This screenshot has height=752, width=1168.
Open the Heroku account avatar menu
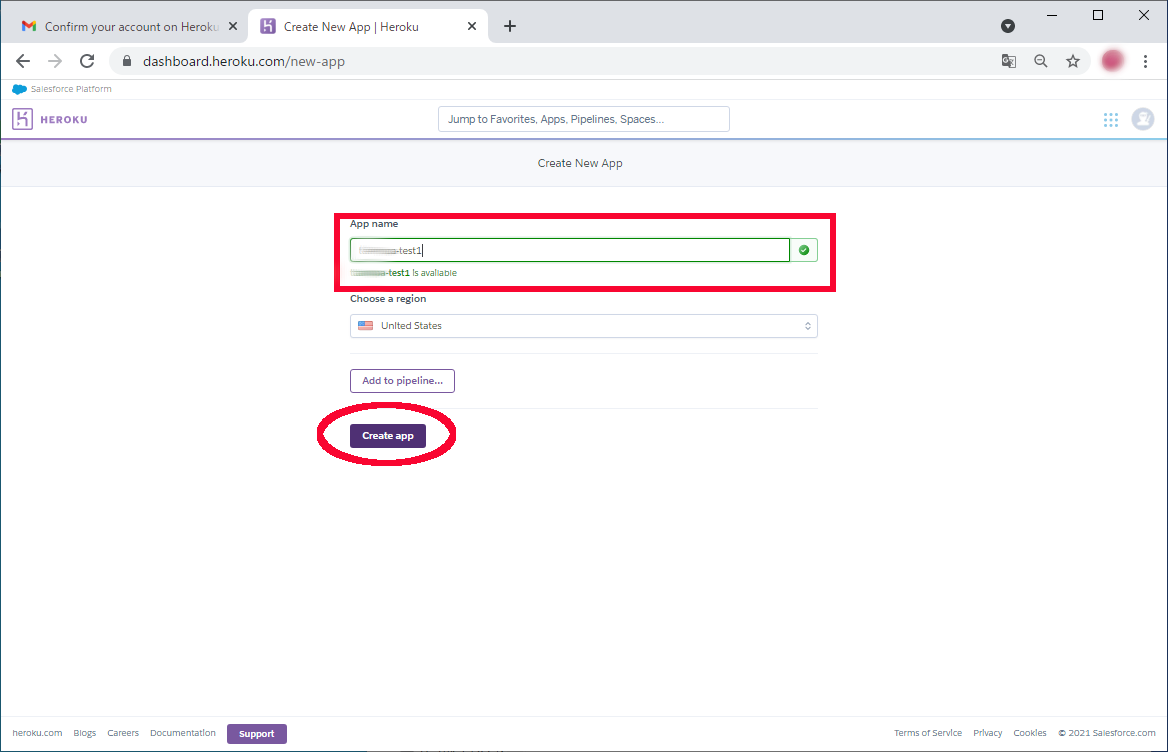[1142, 120]
